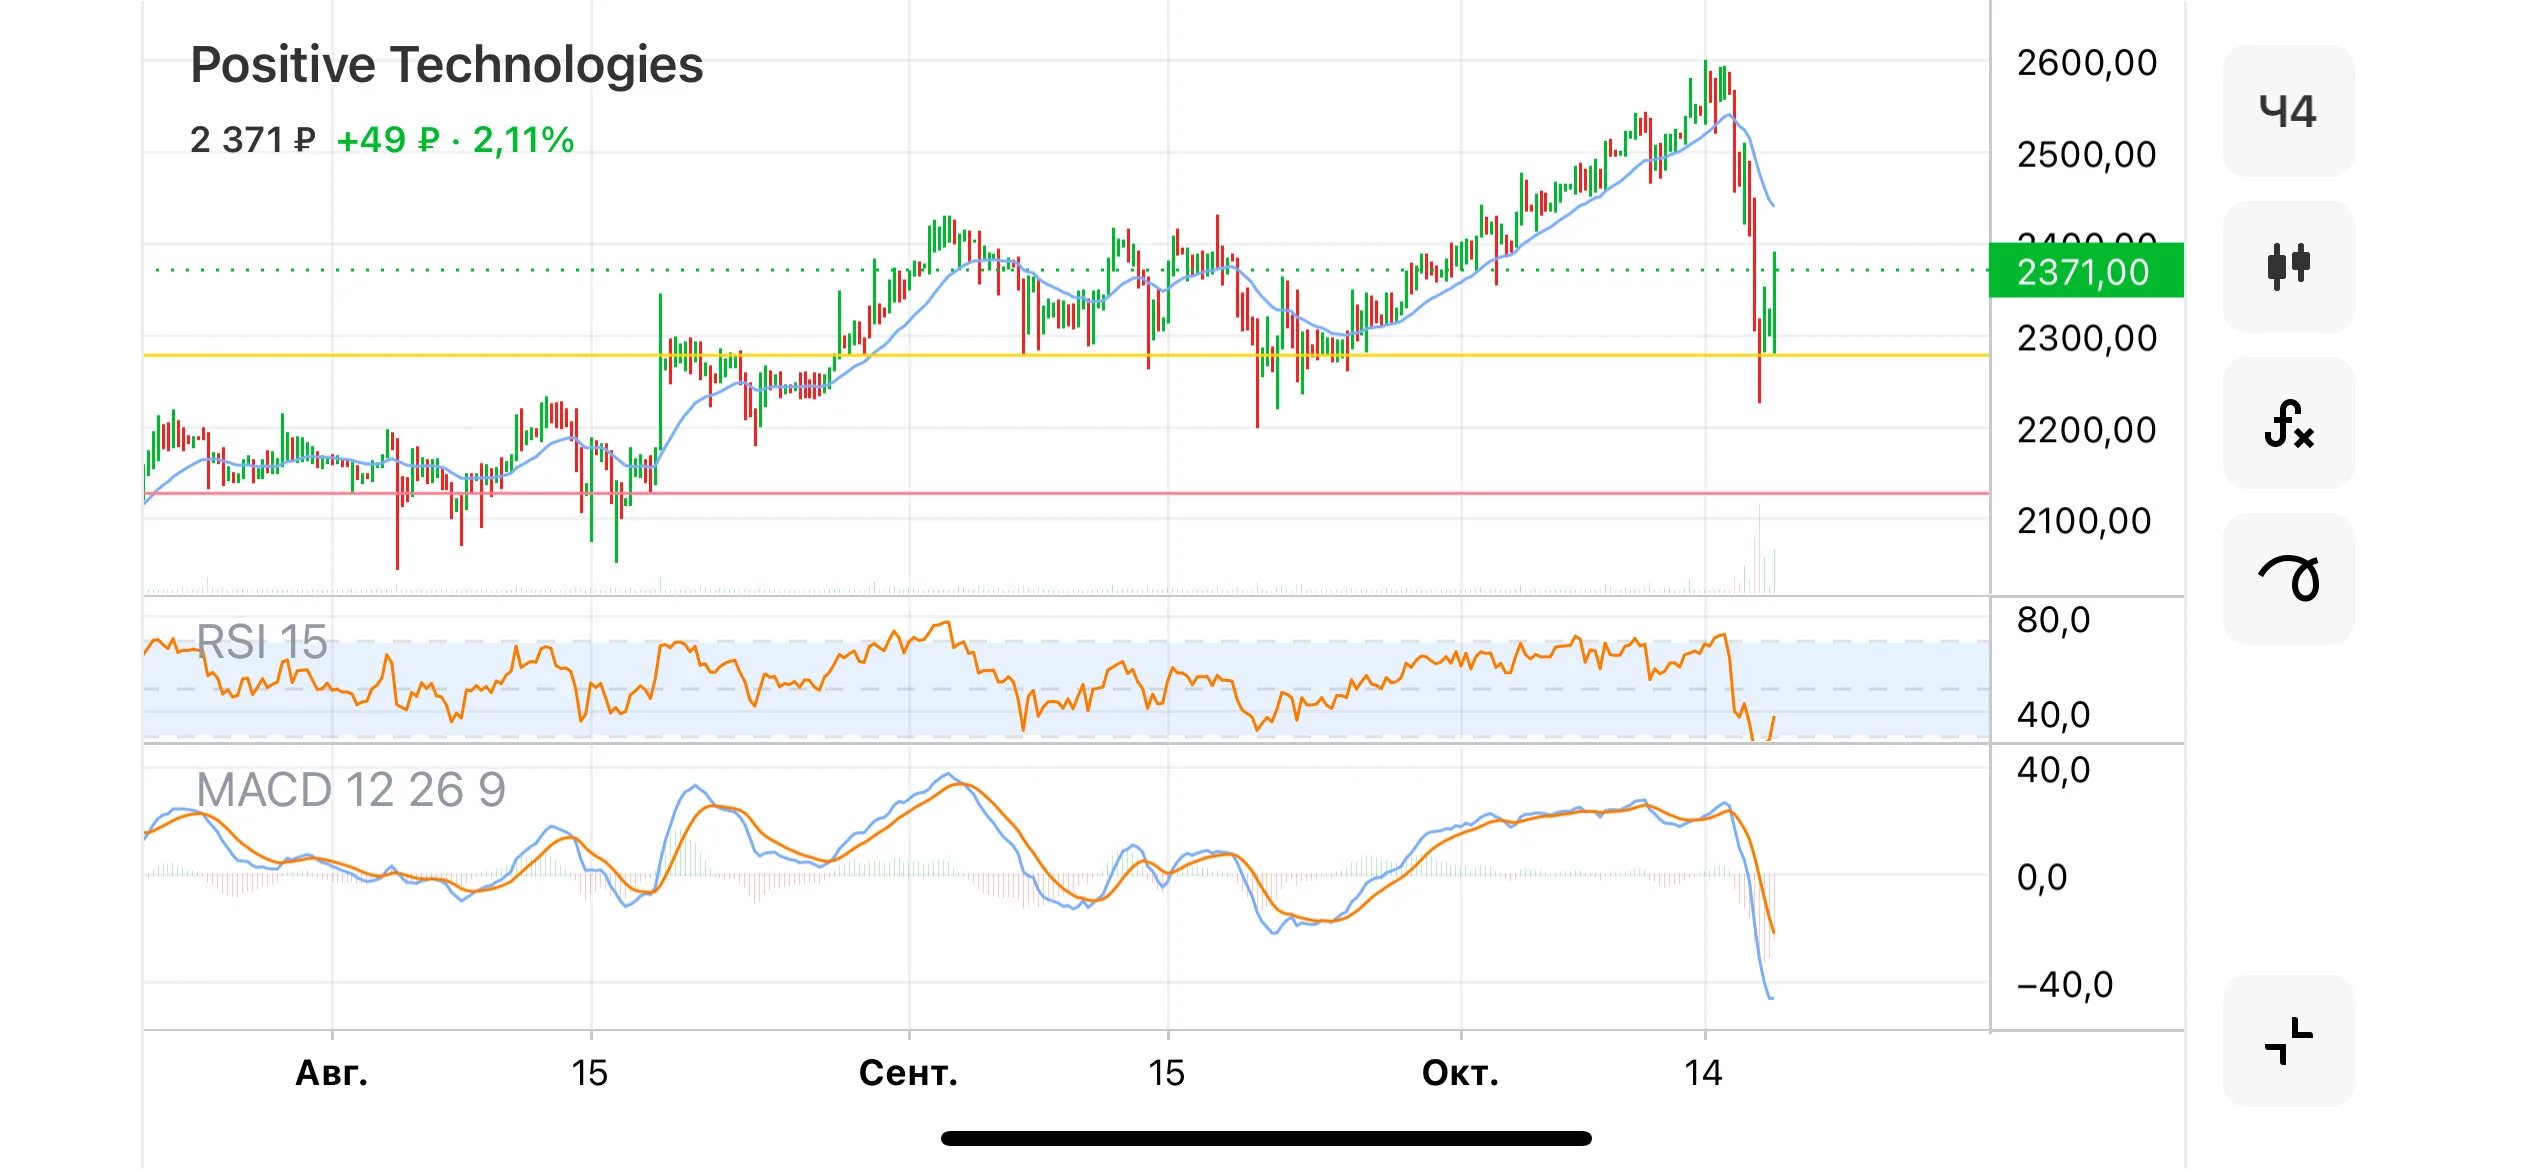Click the 2 371 ₽ price value
This screenshot has height=1170, width=2532.
click(253, 140)
